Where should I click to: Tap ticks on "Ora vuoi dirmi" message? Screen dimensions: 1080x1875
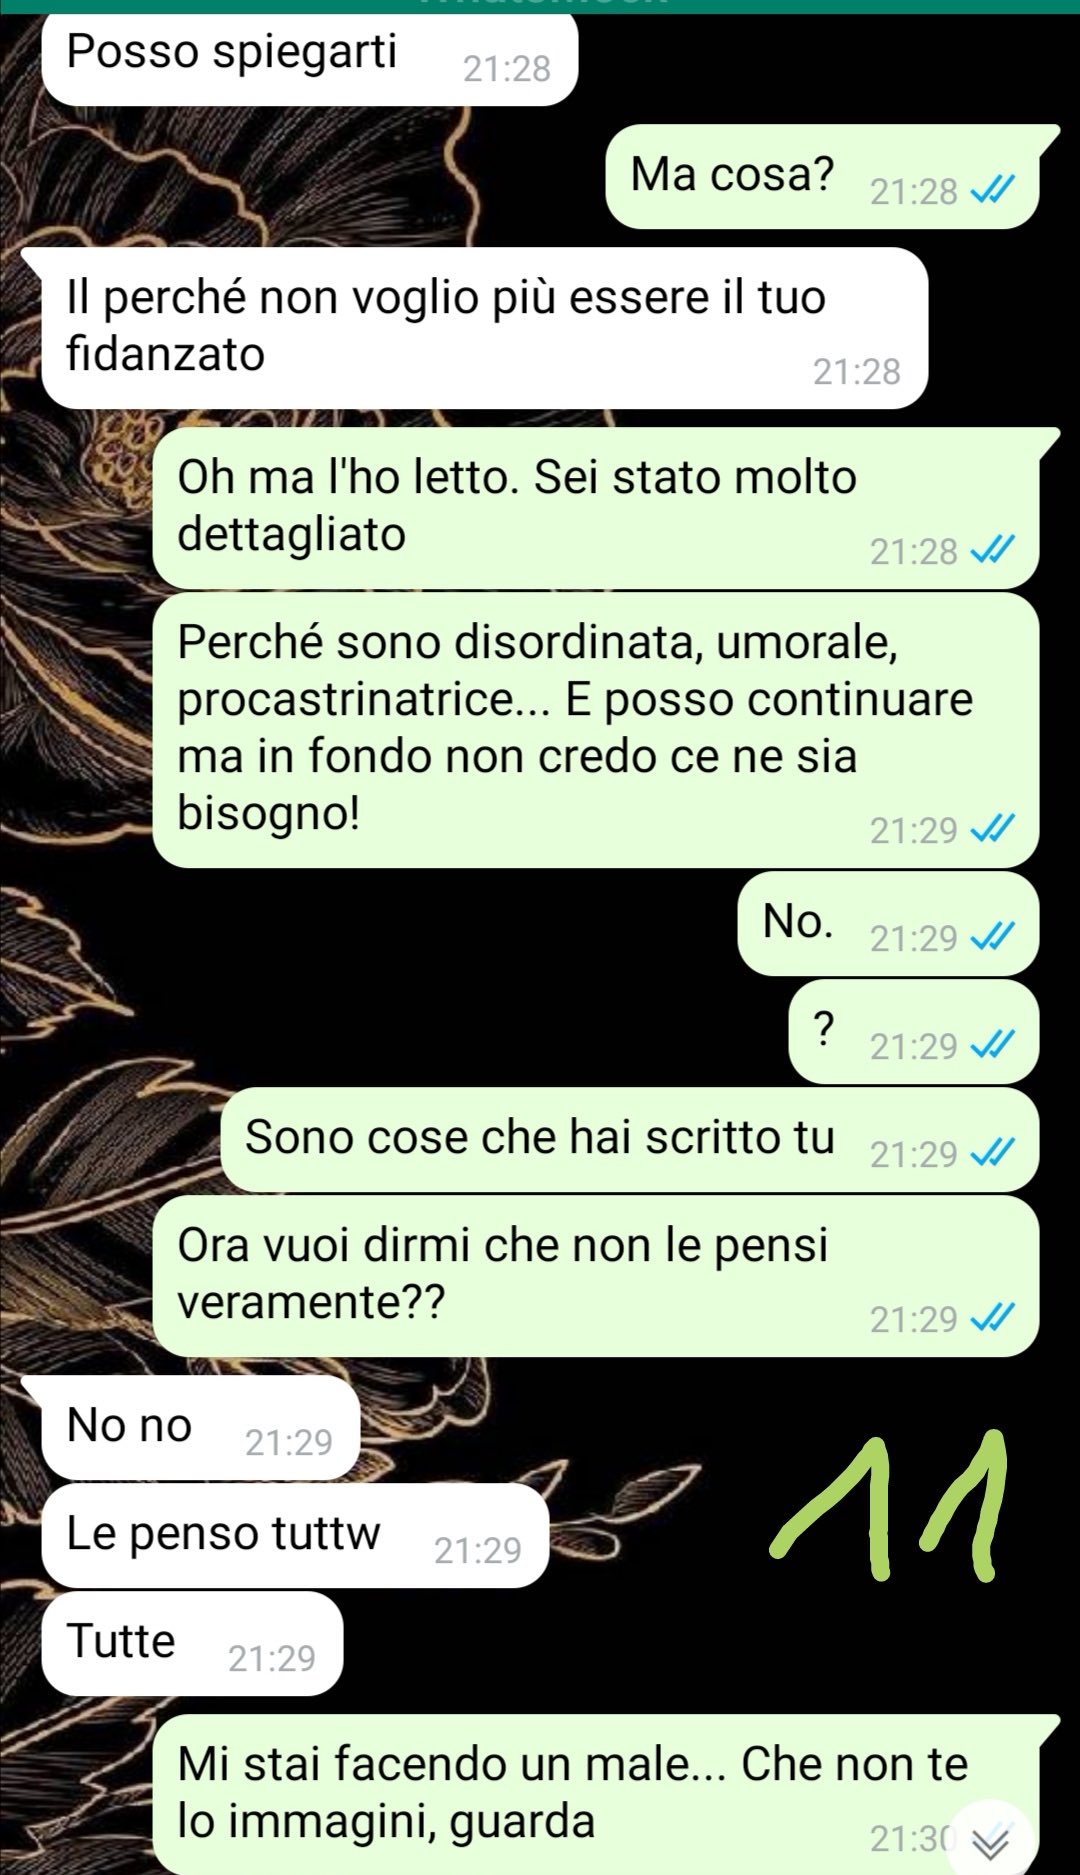click(993, 1318)
